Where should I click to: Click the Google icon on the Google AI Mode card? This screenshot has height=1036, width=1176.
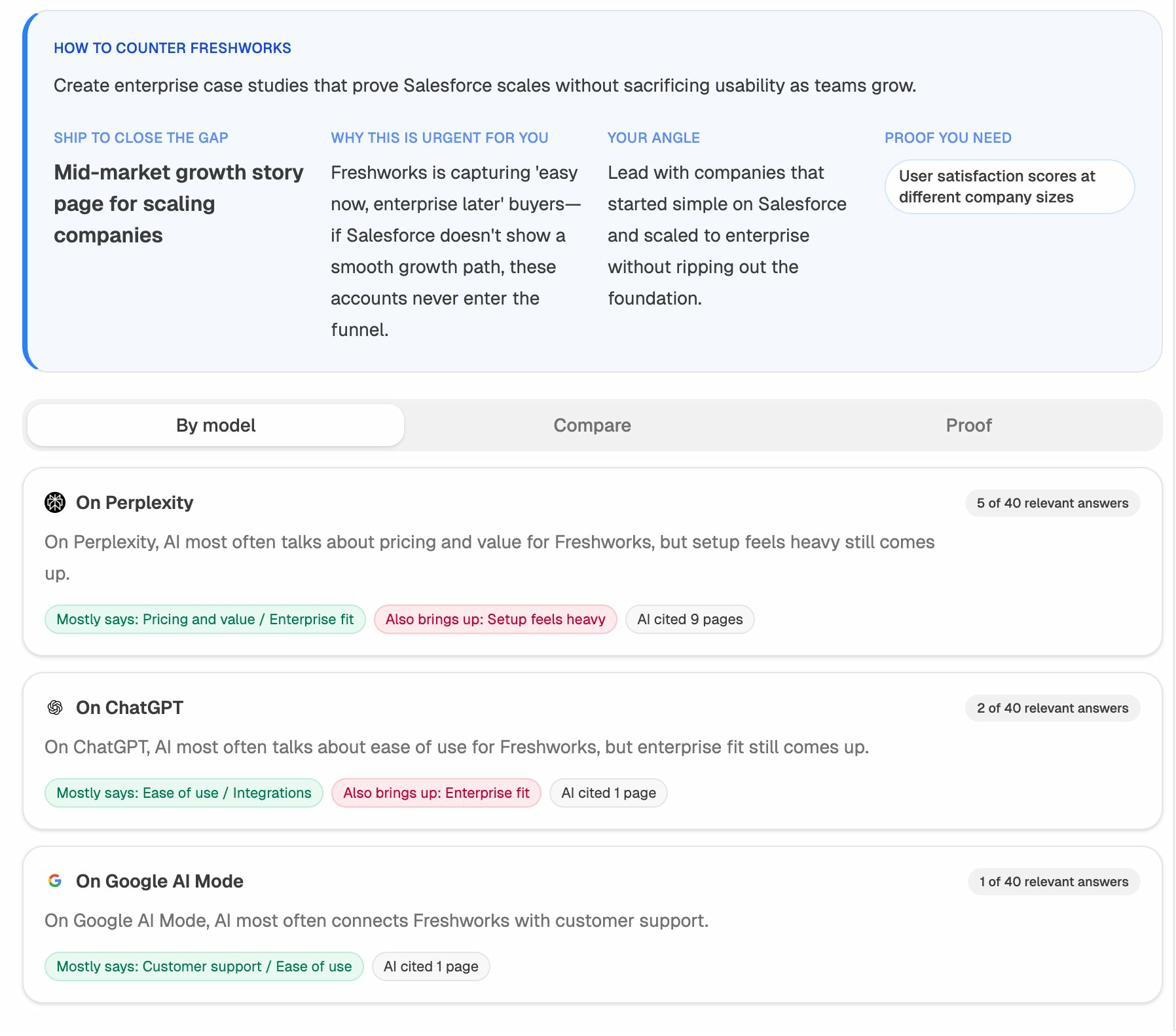(x=55, y=881)
